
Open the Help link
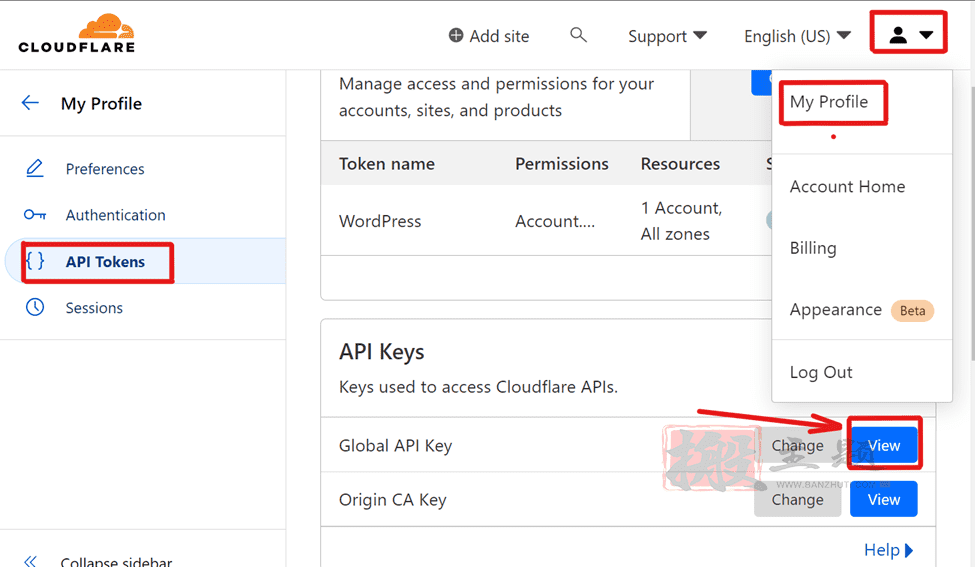[x=888, y=550]
